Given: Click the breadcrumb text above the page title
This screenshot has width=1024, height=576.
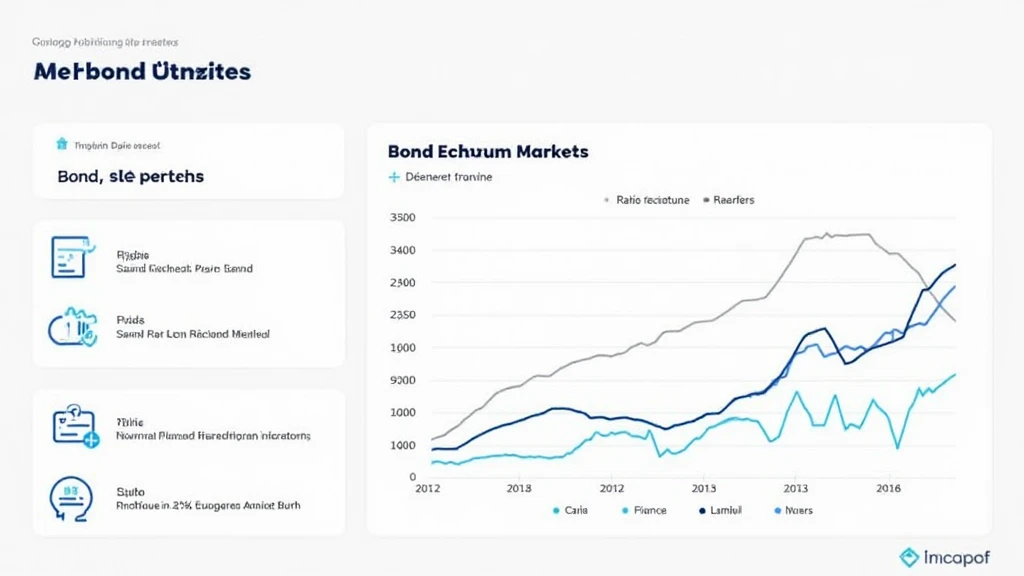Looking at the screenshot, I should click(x=105, y=42).
